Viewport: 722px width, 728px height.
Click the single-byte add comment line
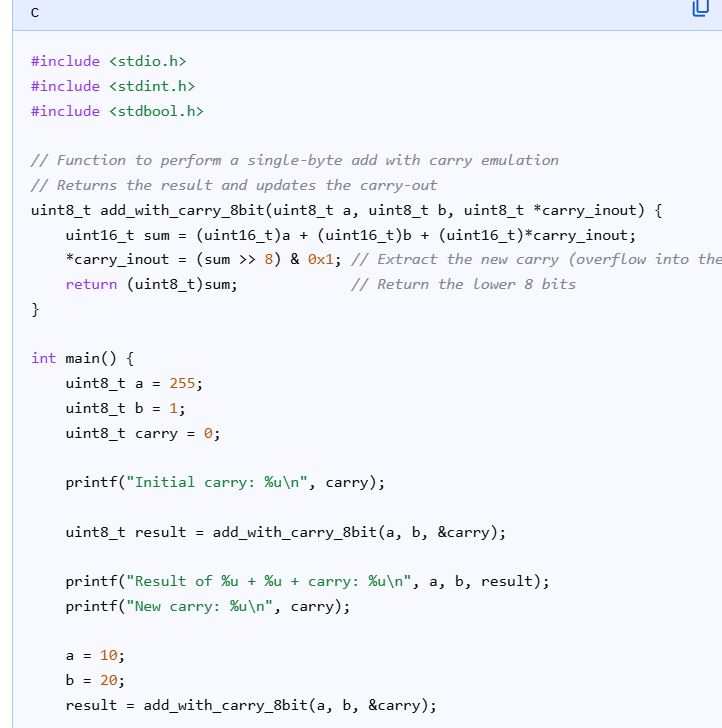tap(294, 160)
